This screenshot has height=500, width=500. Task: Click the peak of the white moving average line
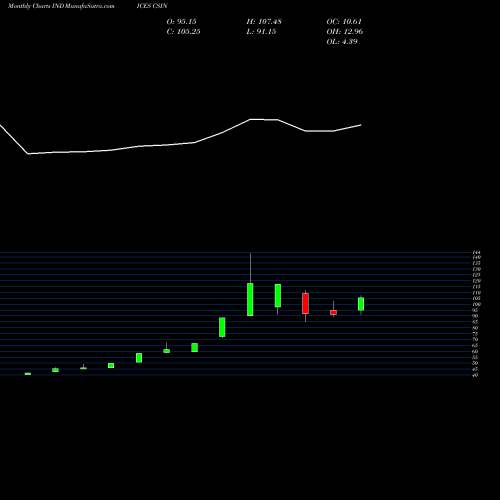(264, 119)
